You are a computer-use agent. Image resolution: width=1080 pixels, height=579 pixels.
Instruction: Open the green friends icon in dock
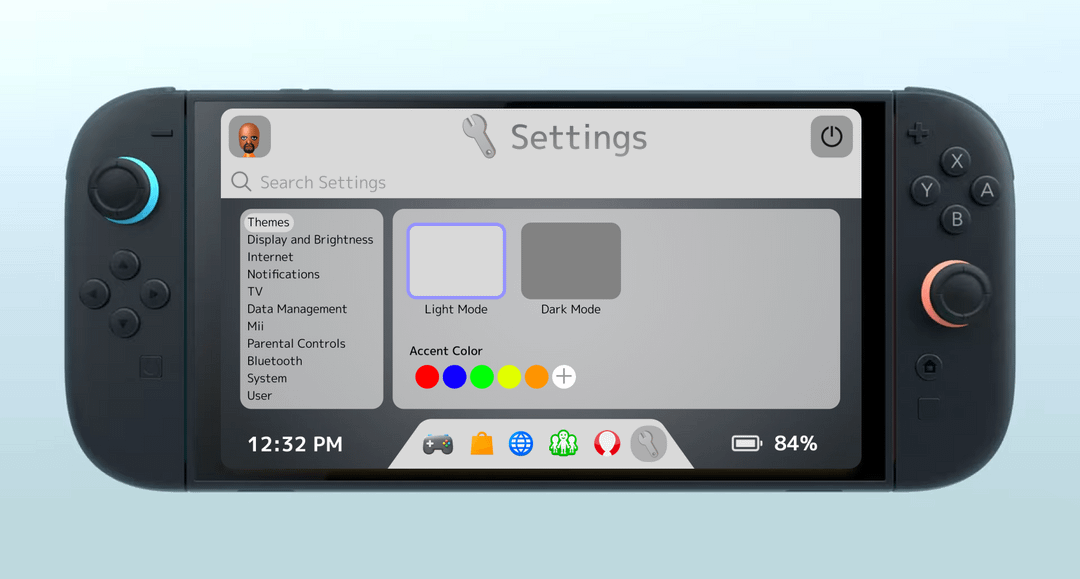tap(563, 444)
